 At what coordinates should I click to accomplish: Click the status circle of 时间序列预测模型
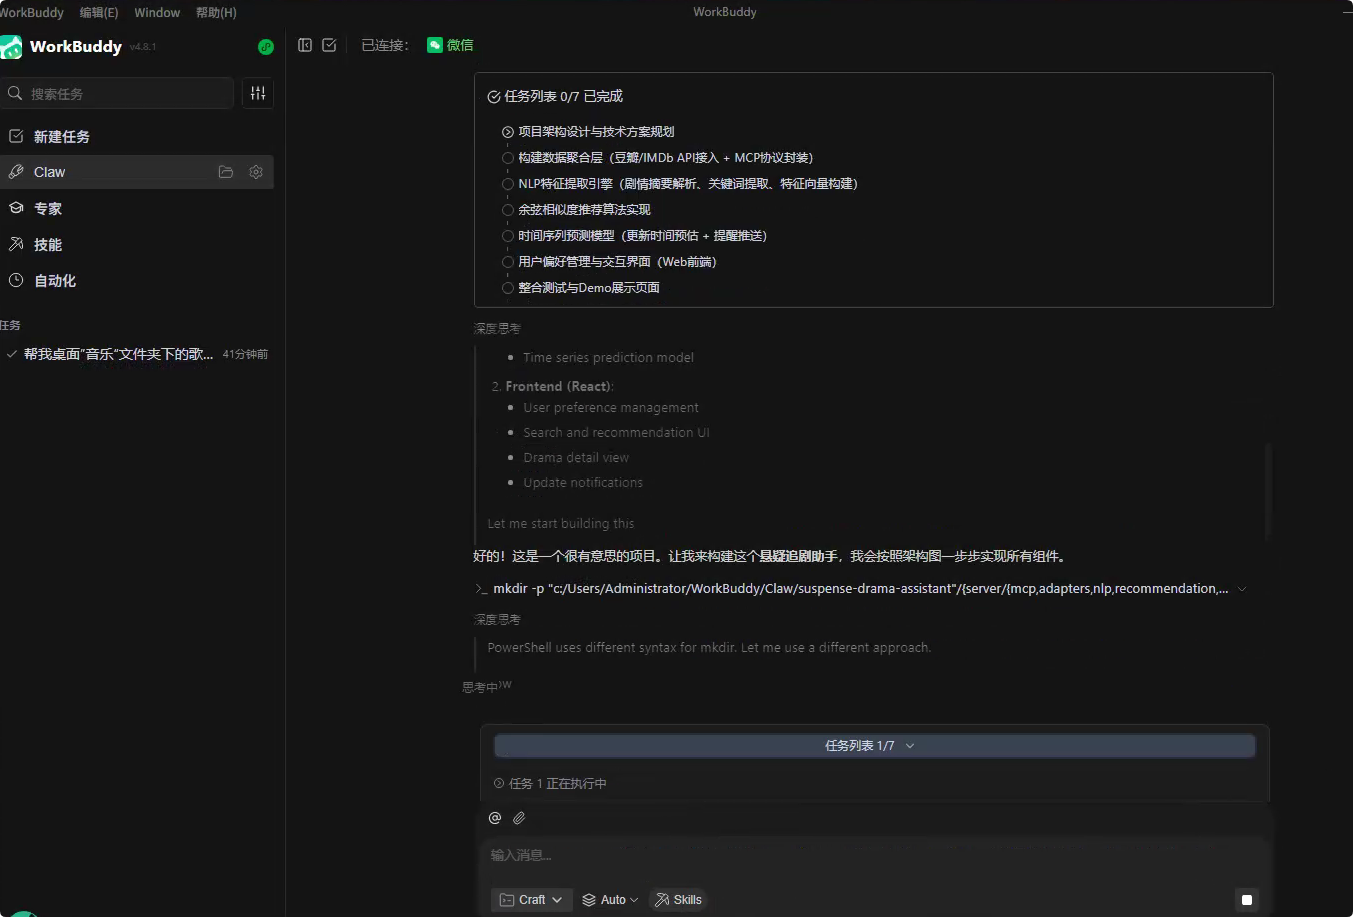click(508, 236)
